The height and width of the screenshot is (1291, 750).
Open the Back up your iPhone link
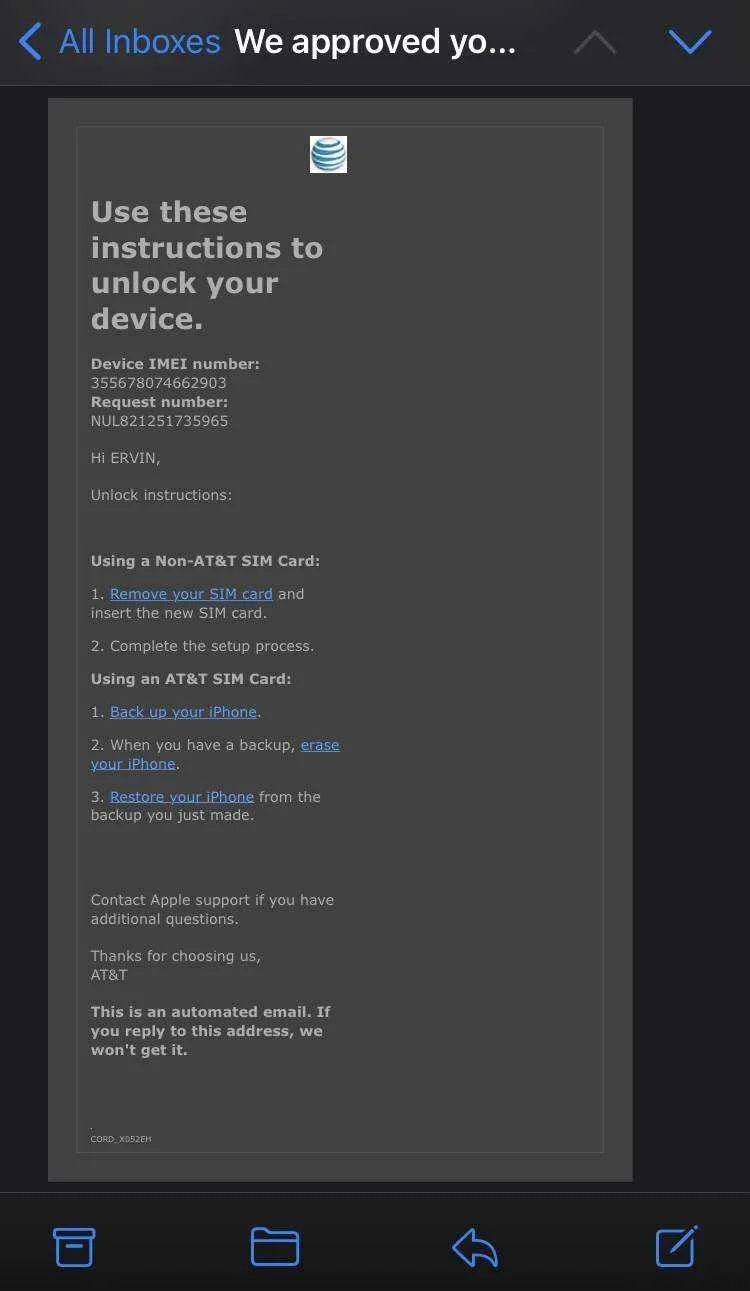coord(183,712)
